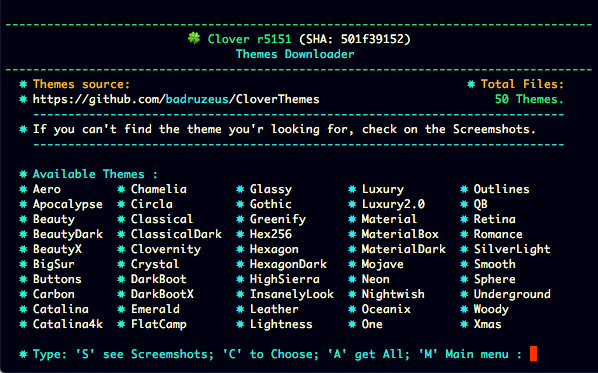Select the Circla theme
598x373 pixels.
(152, 204)
